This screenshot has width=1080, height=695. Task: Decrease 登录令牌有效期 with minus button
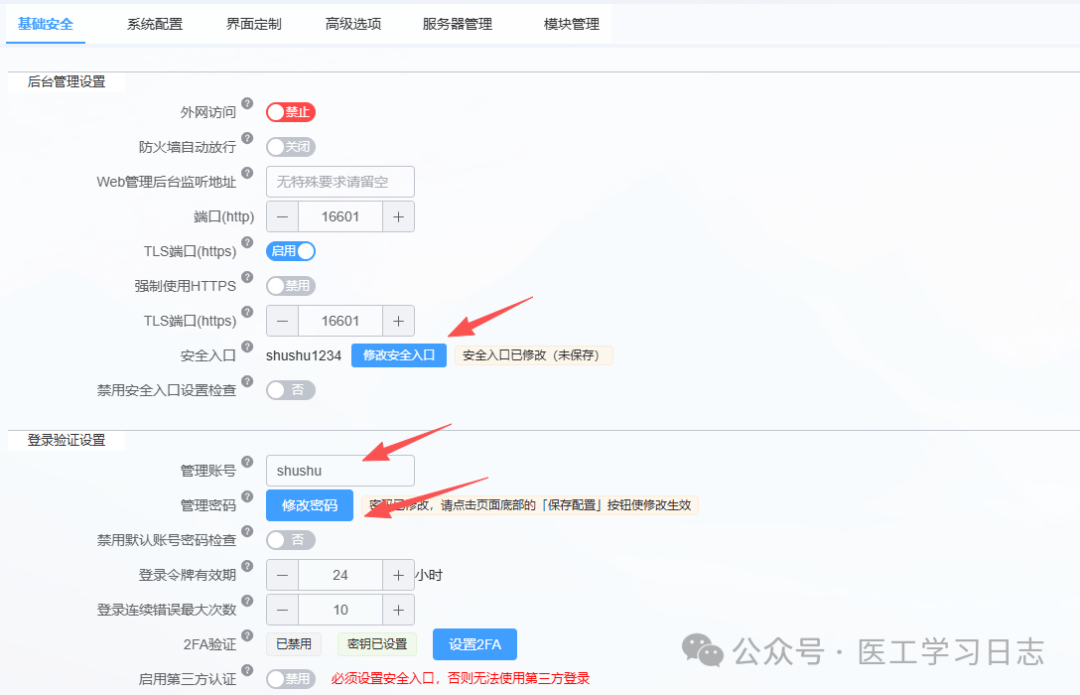point(281,575)
